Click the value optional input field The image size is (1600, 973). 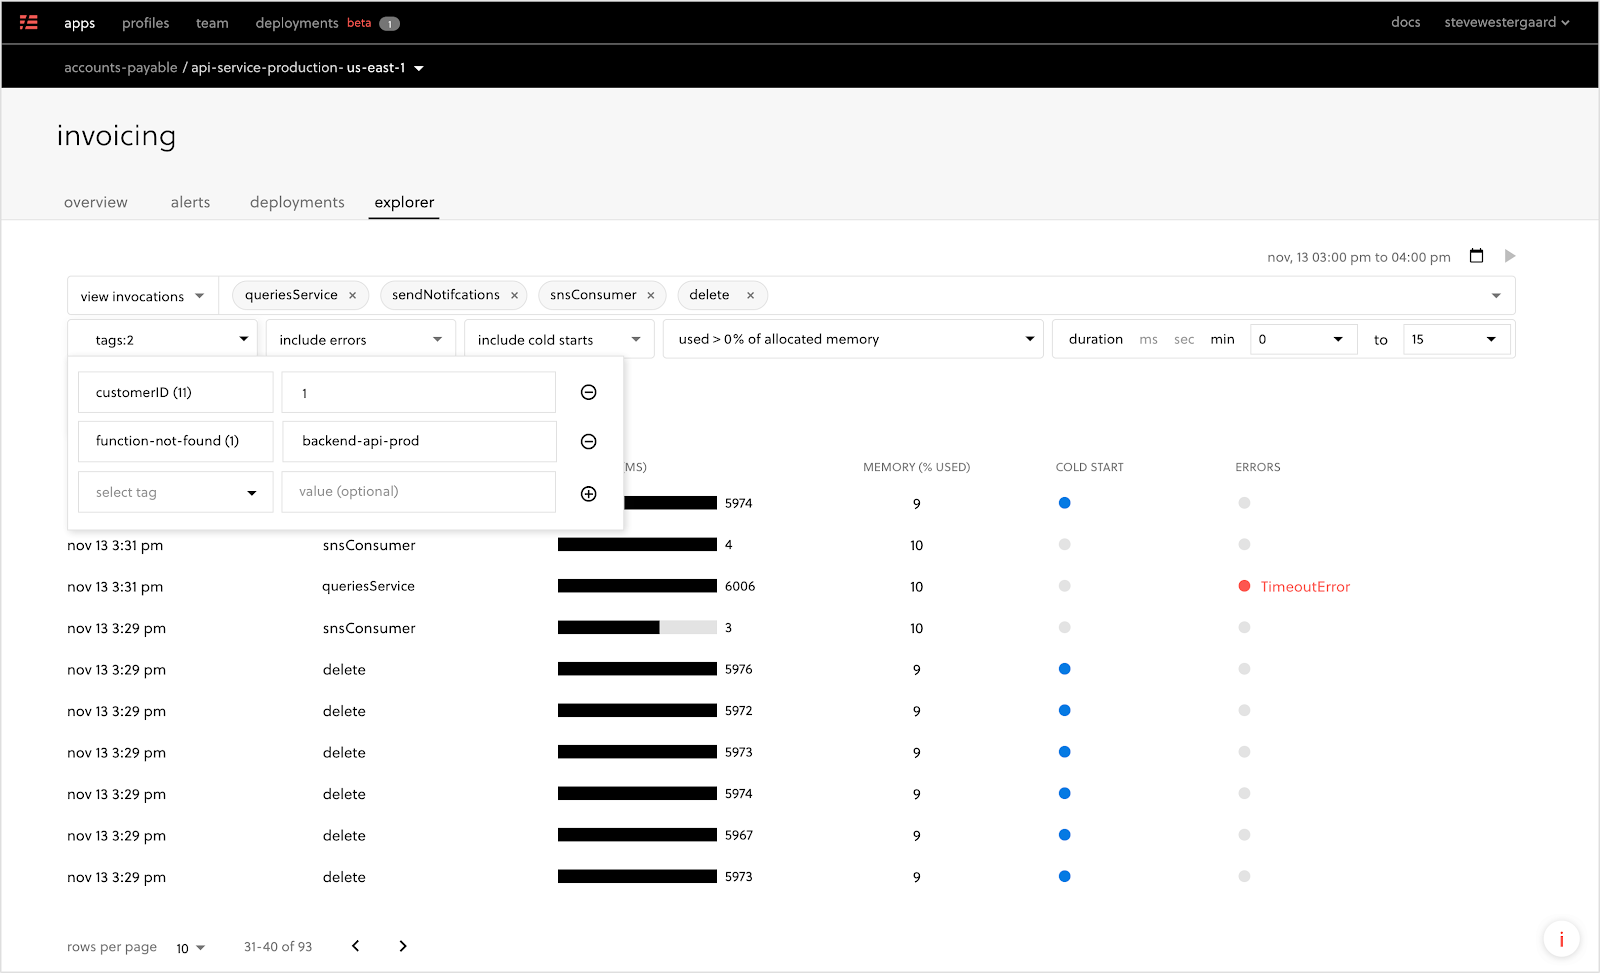[418, 492]
